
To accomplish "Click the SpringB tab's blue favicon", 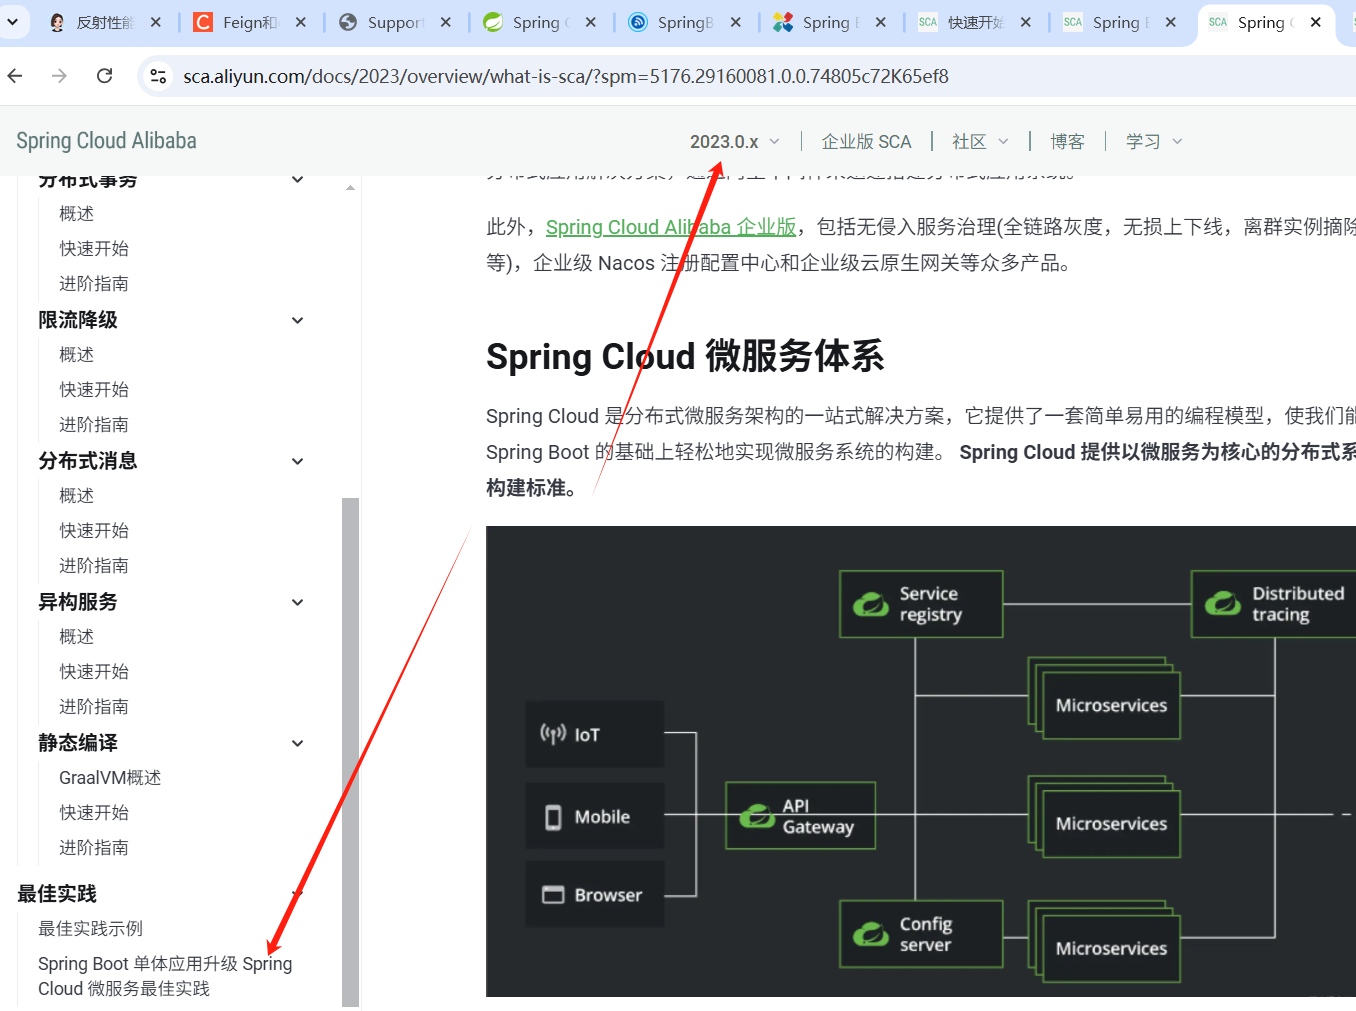I will 638,22.
